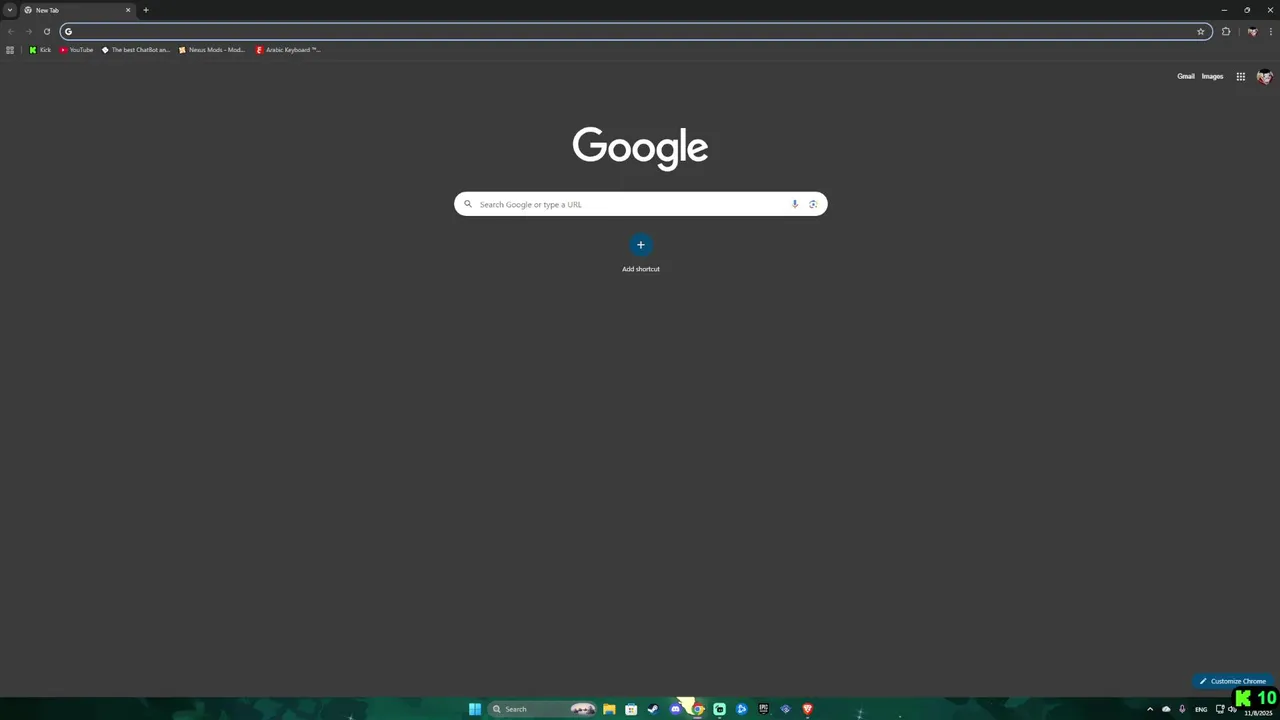Screen dimensions: 1280x720
Task: Open the Google apps grid
Action: 1240,76
